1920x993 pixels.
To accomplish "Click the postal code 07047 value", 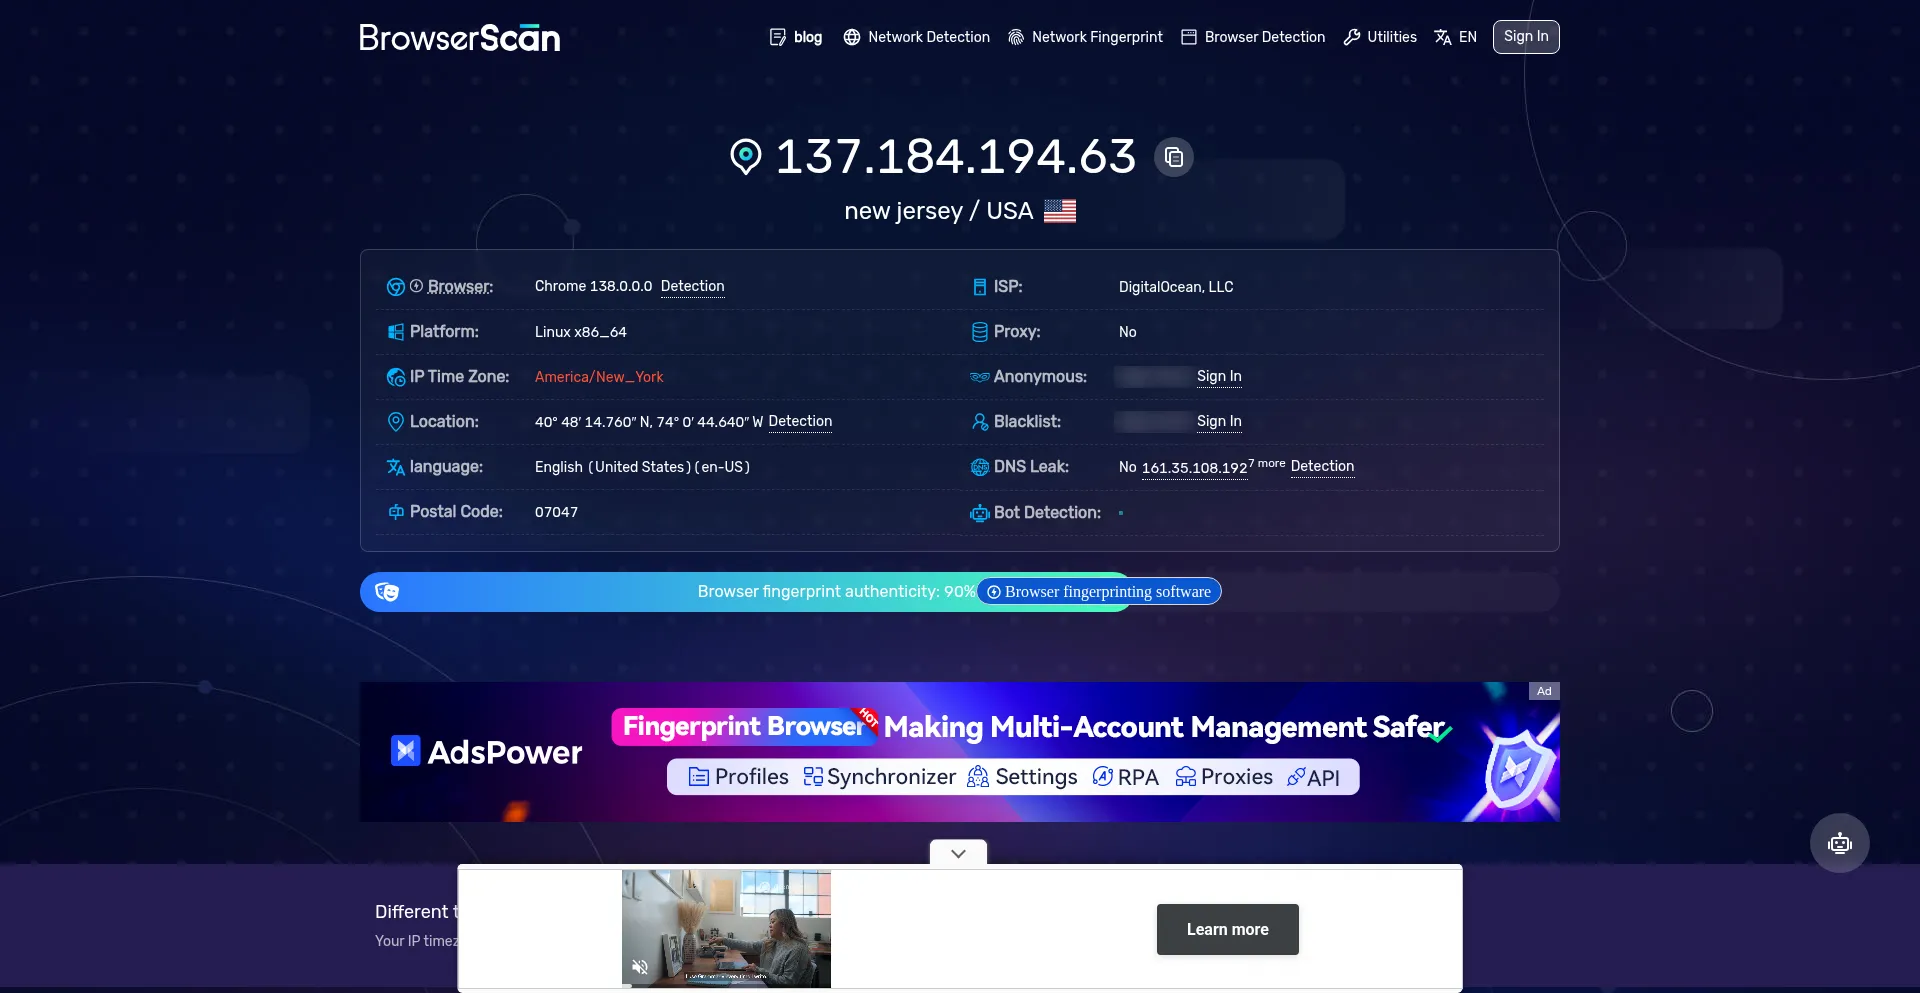I will [x=556, y=512].
